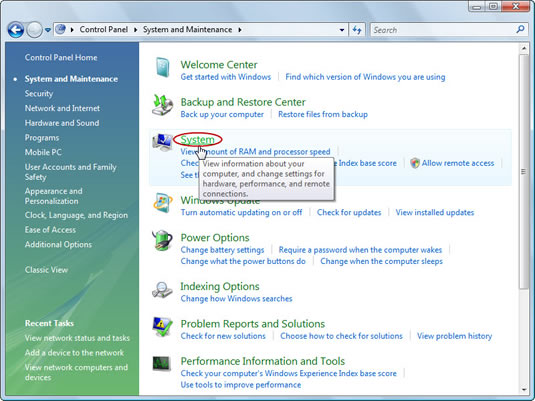Open User Accounts and Family Safety
This screenshot has width=535, height=401.
[70, 172]
